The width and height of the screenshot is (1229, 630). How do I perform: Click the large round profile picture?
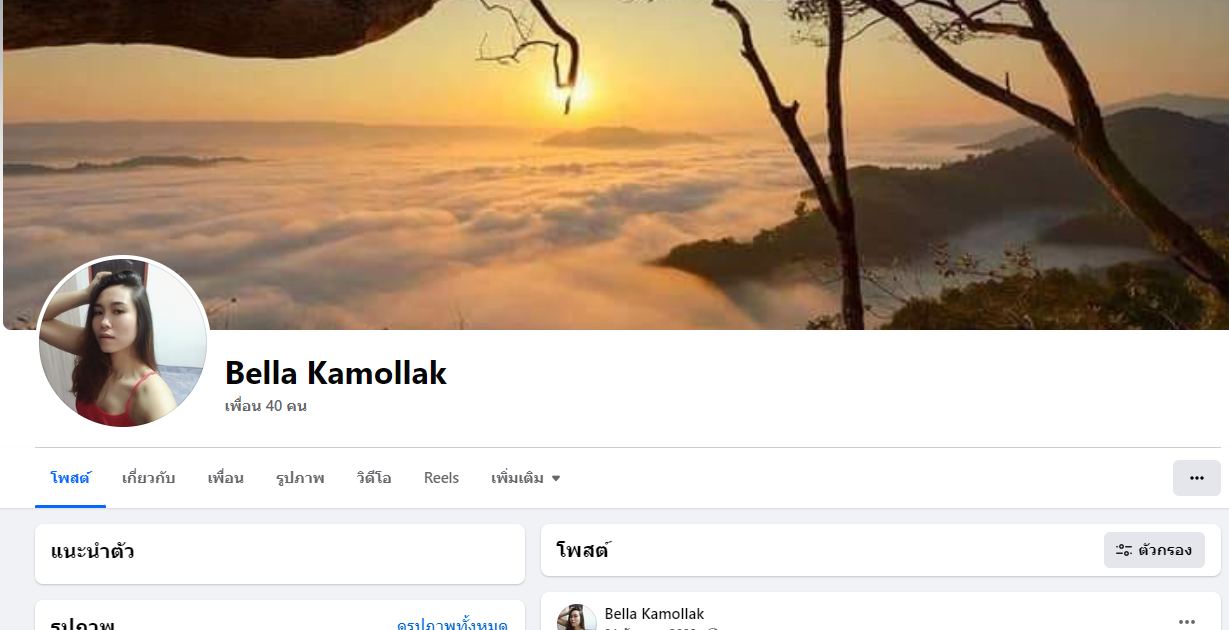(123, 342)
